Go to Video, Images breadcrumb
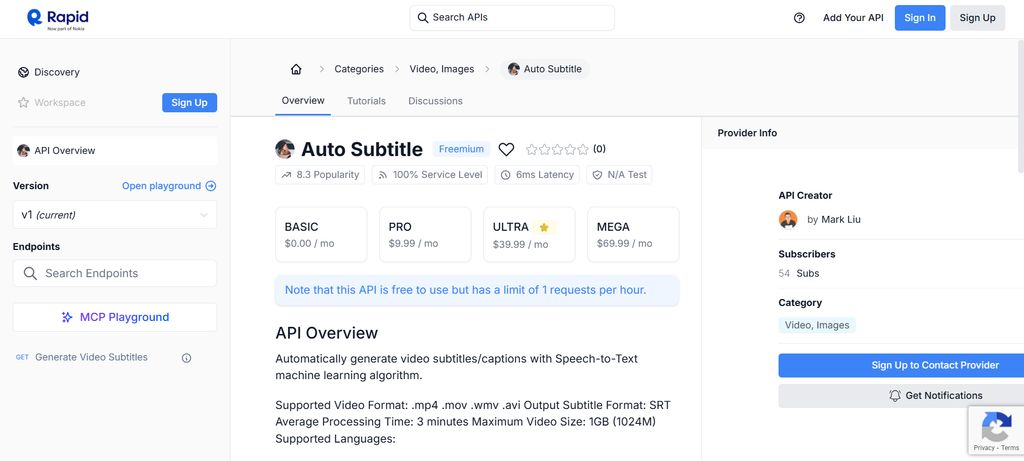1024x461 pixels. 441,69
